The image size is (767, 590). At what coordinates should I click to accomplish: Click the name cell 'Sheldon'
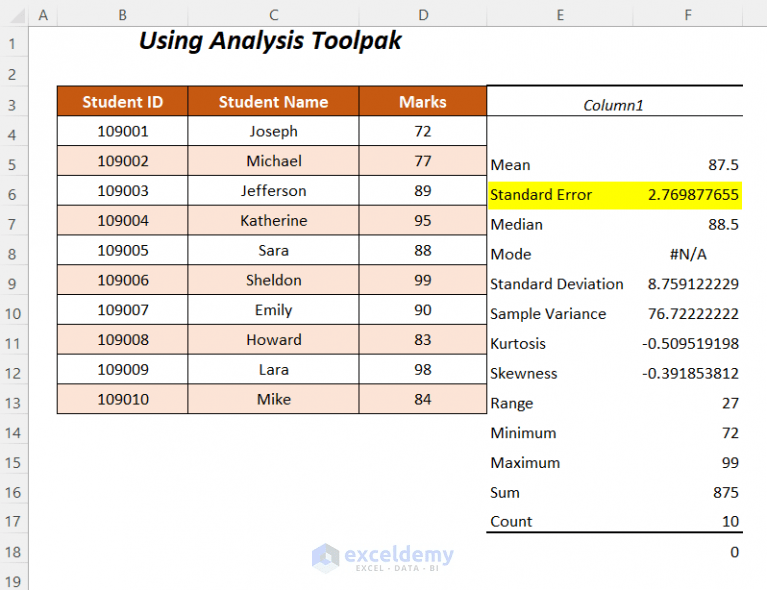point(273,280)
